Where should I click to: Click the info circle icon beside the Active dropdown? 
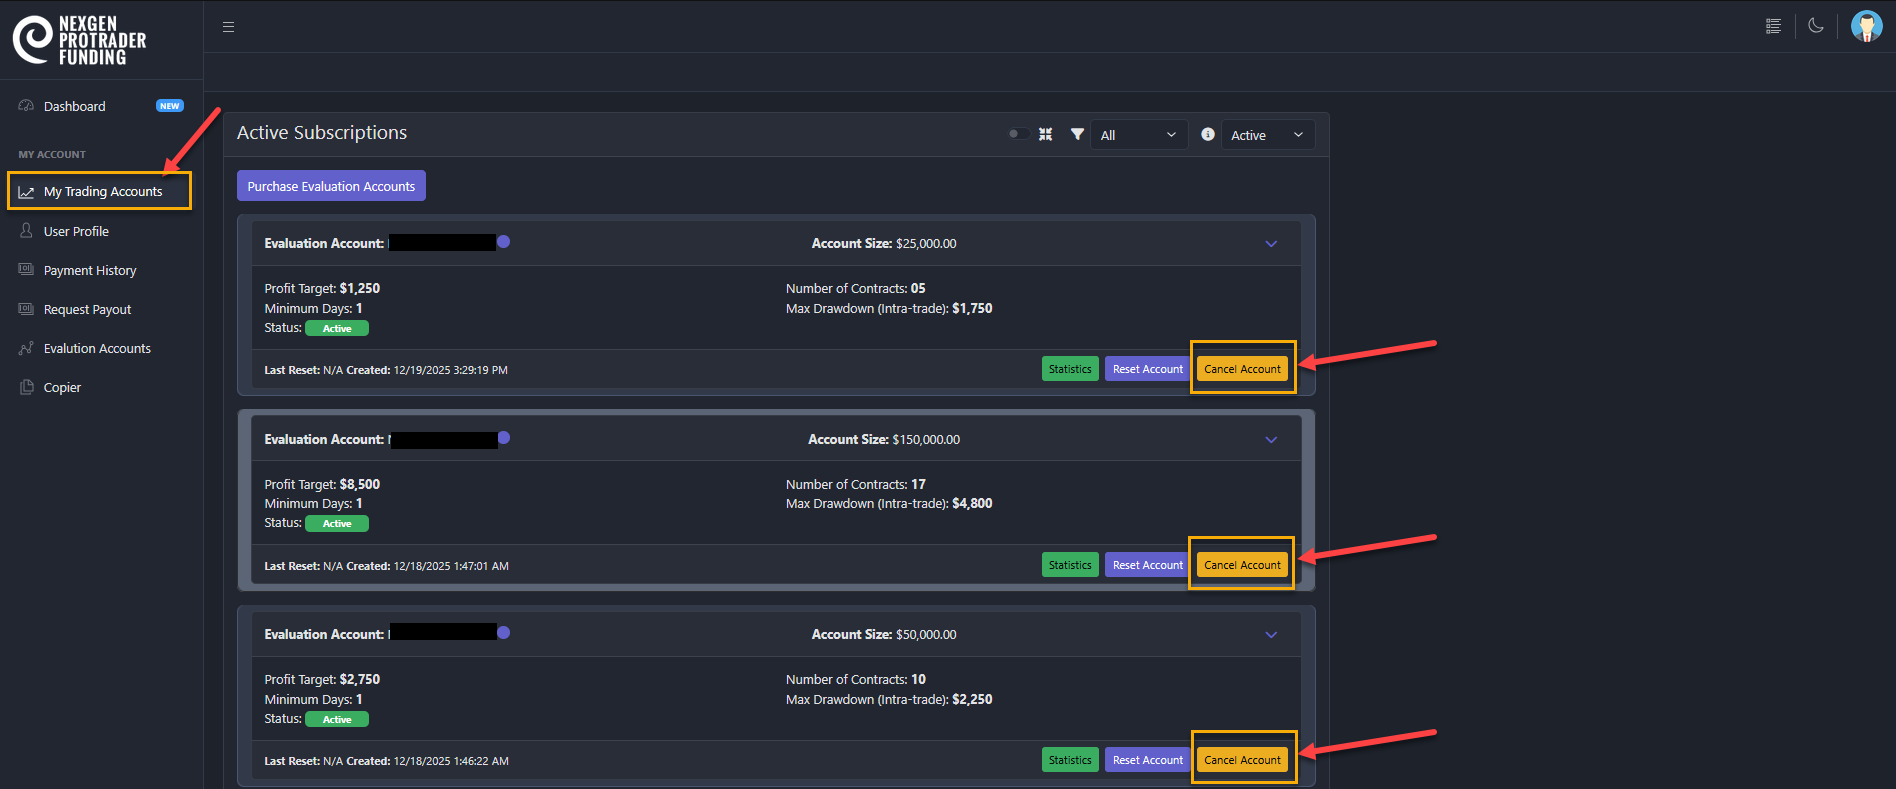1208,134
